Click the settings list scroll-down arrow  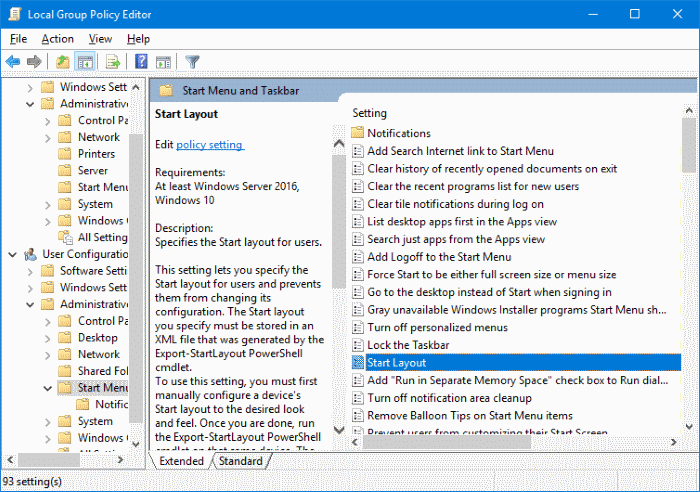pyautogui.click(x=689, y=427)
